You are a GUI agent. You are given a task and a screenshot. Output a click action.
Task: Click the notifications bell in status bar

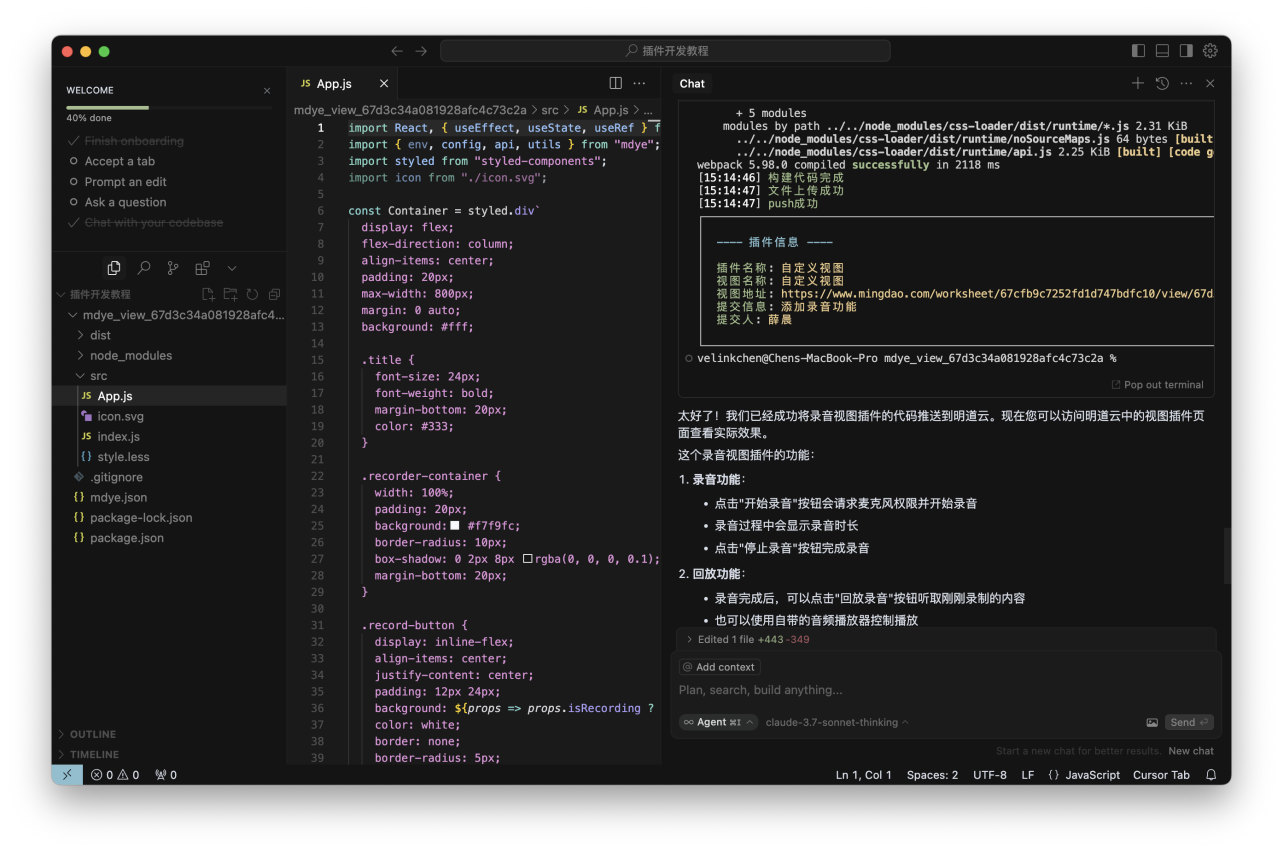1211,775
